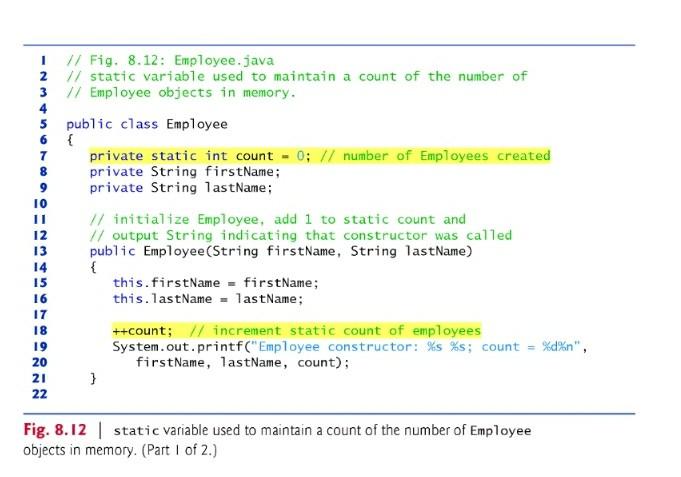Click the comment '// Fig. 8.12: Employee.java'
The width and height of the screenshot is (681, 477).
tap(170, 60)
